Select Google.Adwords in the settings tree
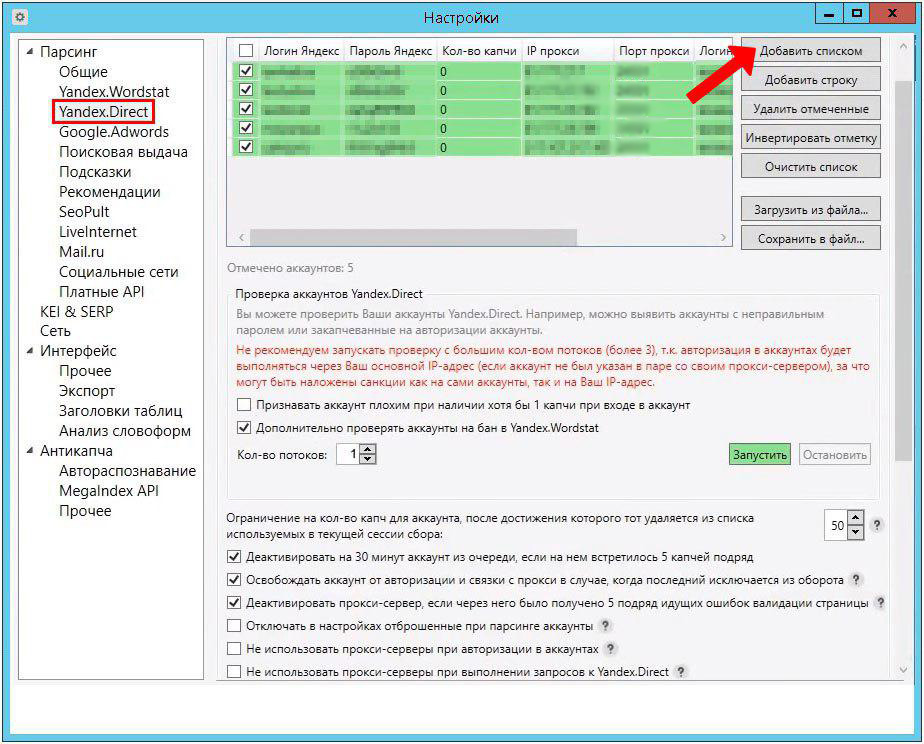This screenshot has width=924, height=744. [114, 132]
